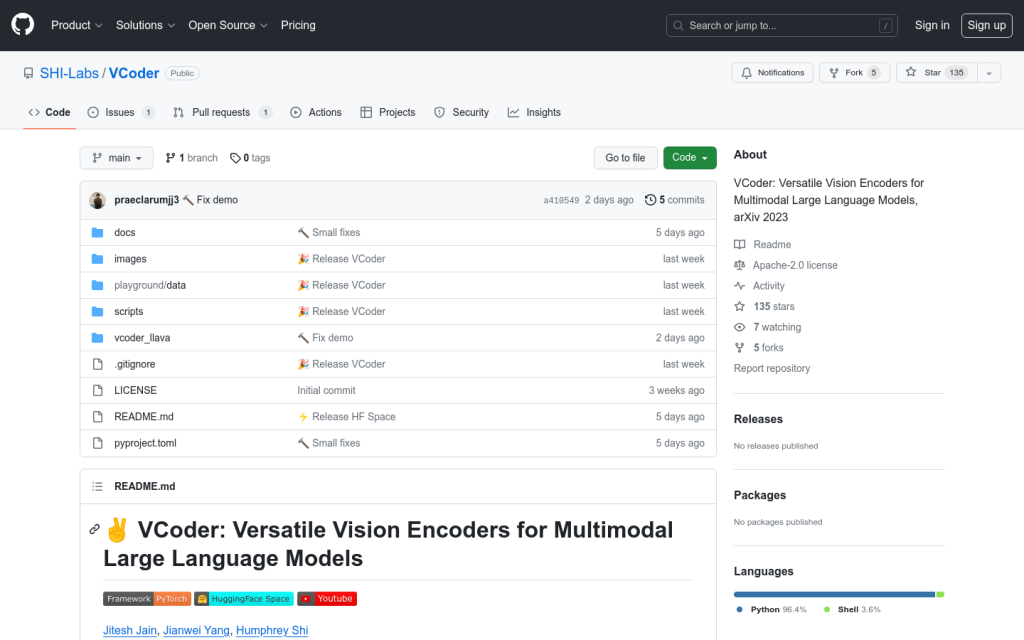The height and width of the screenshot is (640, 1024).
Task: Open the Youtube badge
Action: [x=327, y=599]
